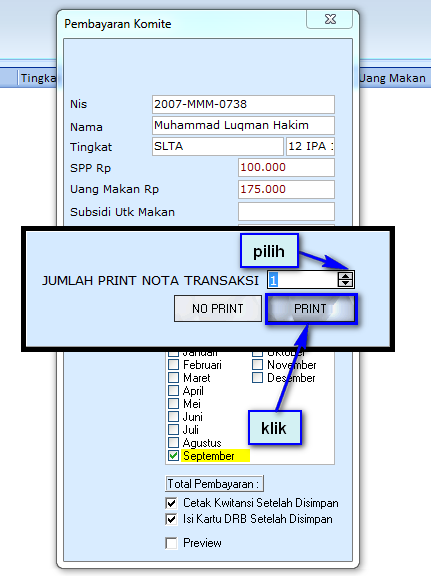Untick Isi Kartu DRB Setelah Disimpan
The image size is (431, 576).
click(x=171, y=519)
